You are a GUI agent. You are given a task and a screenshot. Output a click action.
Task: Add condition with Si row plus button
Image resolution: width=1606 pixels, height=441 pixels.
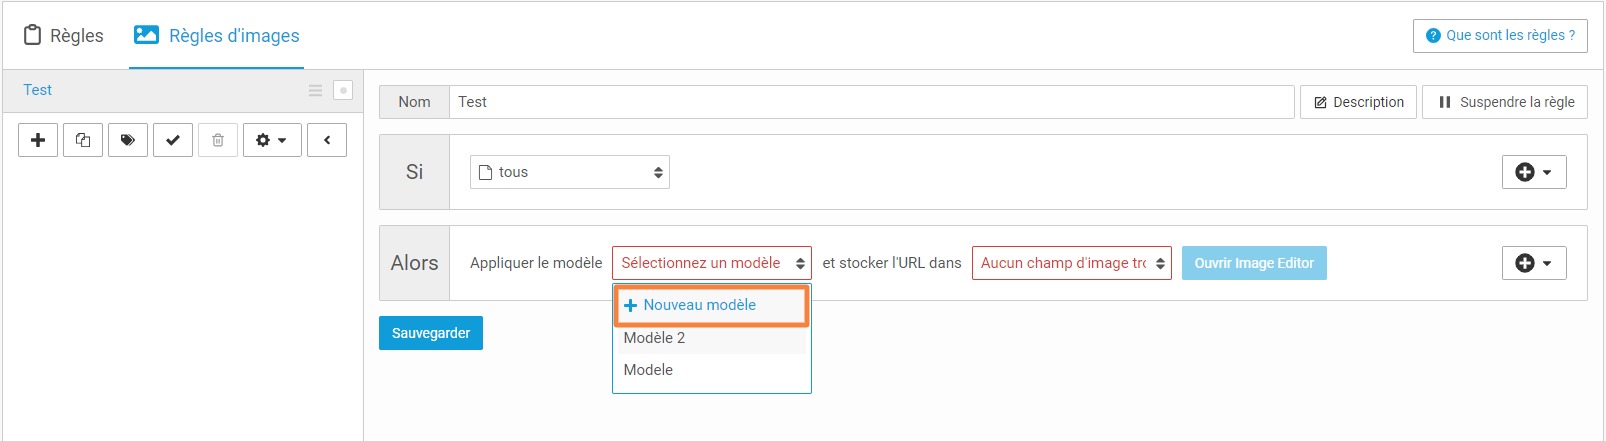[1534, 172]
